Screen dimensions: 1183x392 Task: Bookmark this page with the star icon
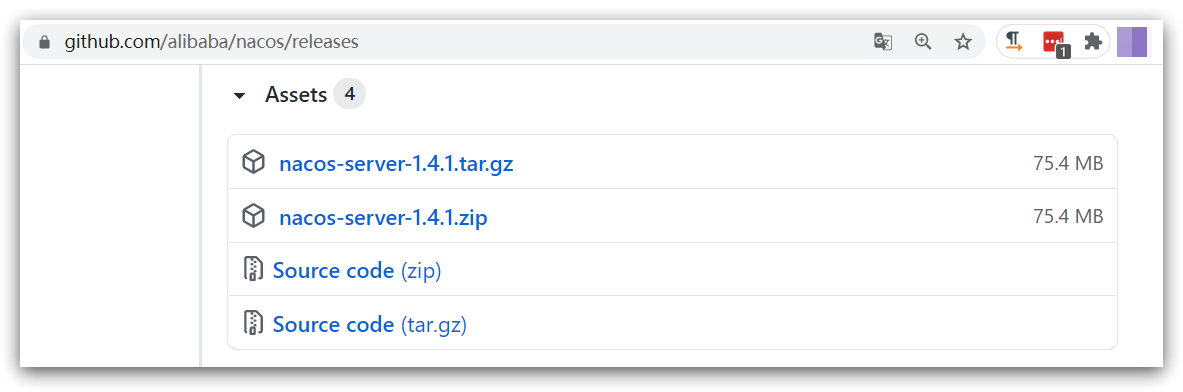[x=963, y=42]
